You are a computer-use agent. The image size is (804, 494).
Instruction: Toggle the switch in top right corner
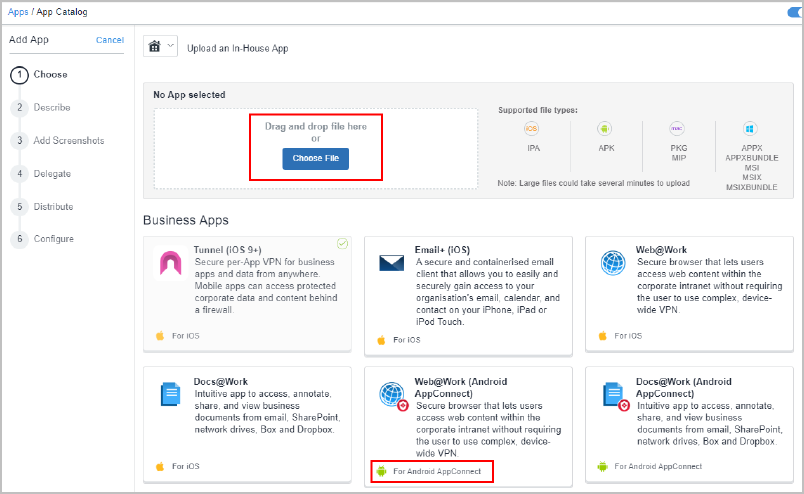[x=795, y=12]
